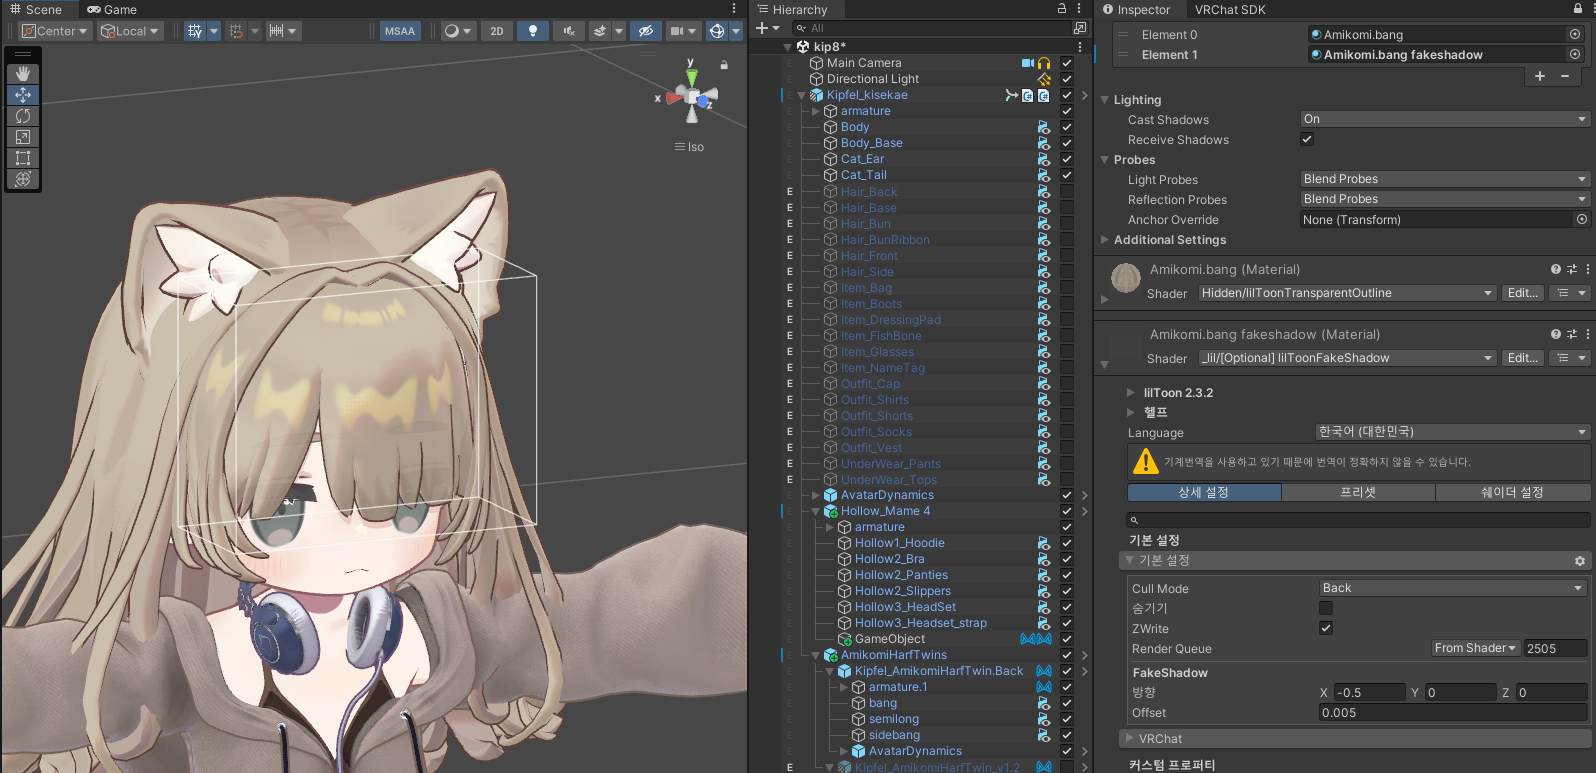
Task: Toggle 2D scene view mode
Action: pyautogui.click(x=497, y=31)
